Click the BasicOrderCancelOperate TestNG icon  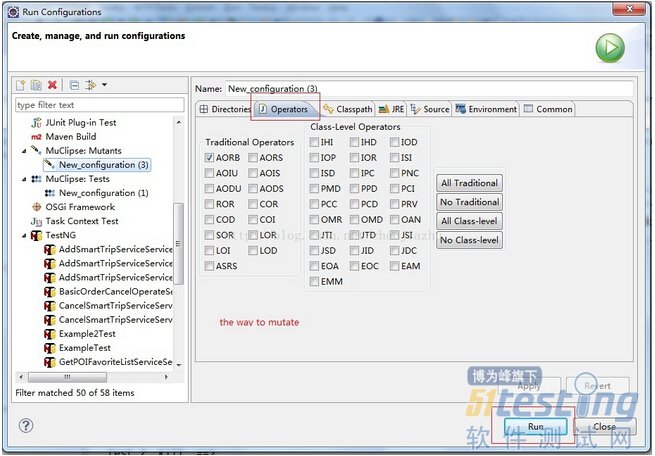pyautogui.click(x=50, y=292)
